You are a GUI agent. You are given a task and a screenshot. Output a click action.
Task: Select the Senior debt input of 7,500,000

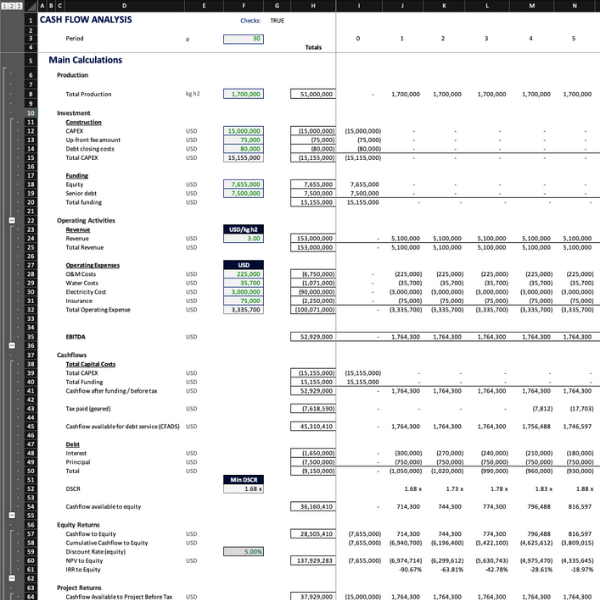click(243, 193)
